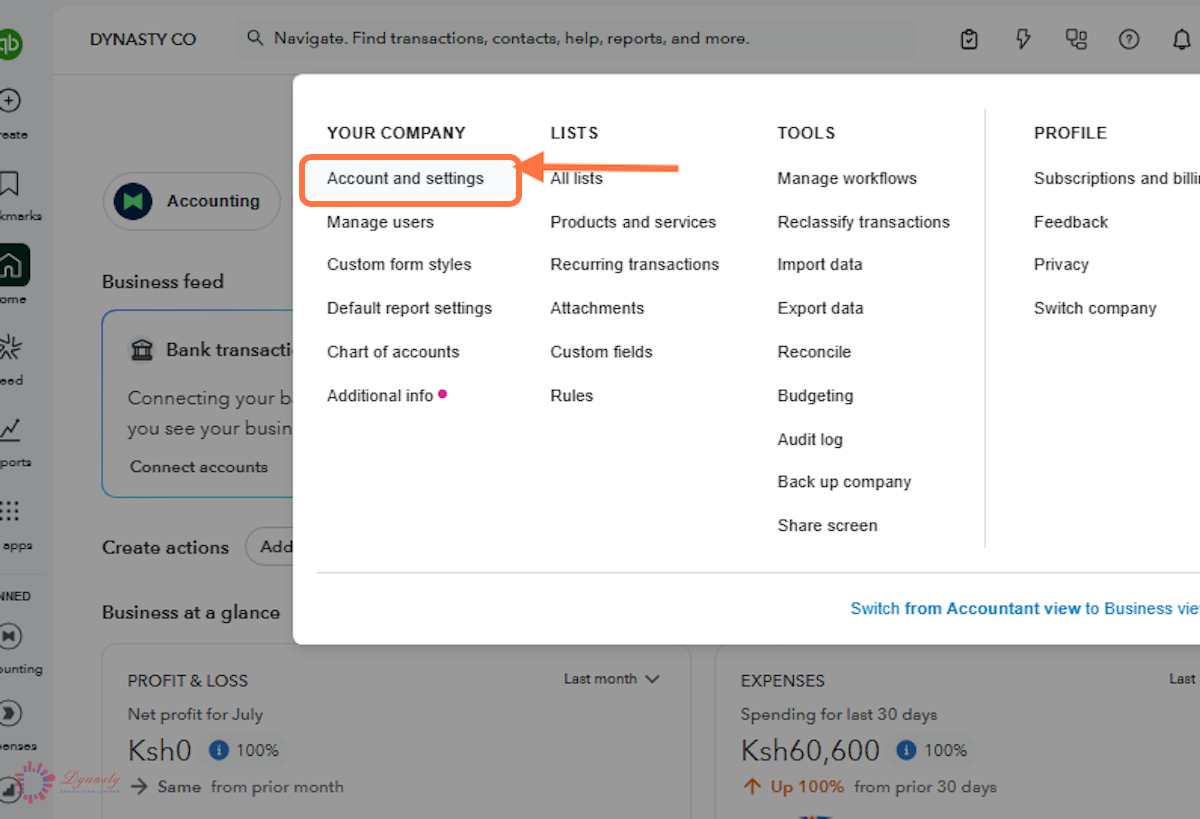1200x819 pixels.
Task: Open Default report settings
Action: click(409, 308)
